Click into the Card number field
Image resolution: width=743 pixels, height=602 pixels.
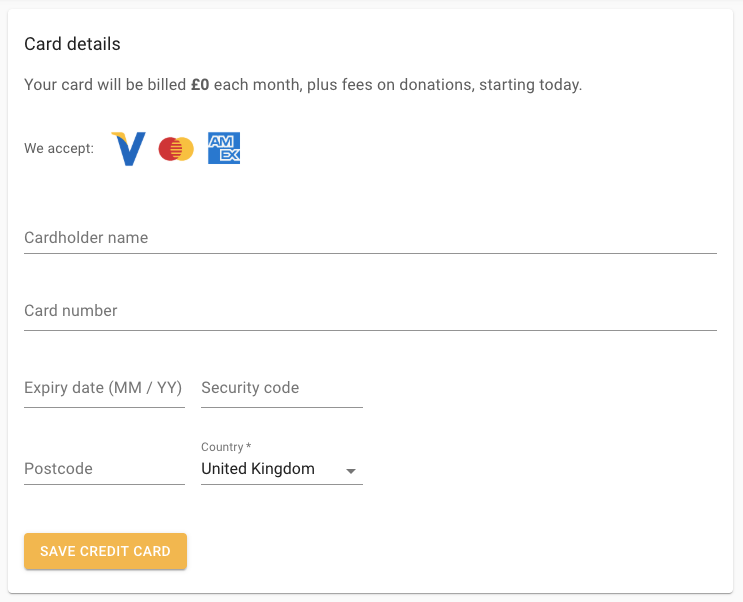[370, 311]
